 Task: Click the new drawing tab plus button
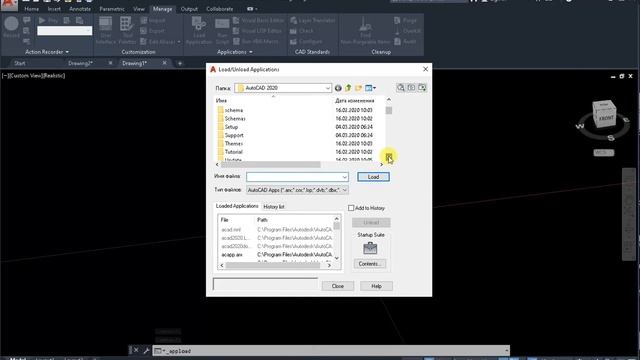pyautogui.click(x=180, y=63)
